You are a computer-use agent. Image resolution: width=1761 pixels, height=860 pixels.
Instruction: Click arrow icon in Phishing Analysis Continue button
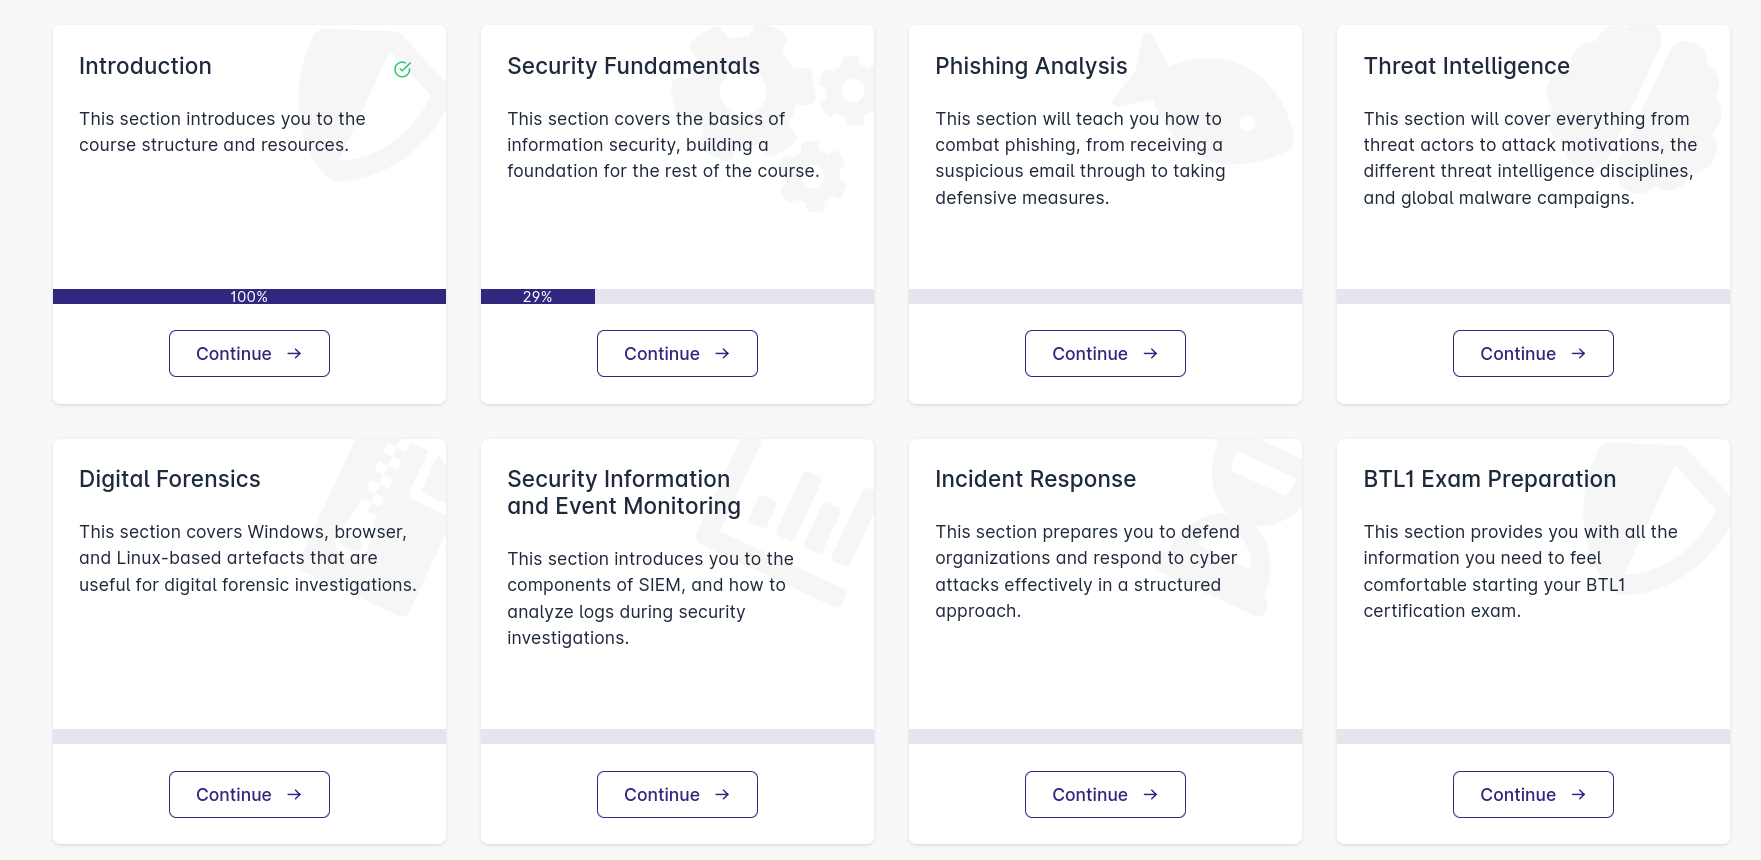[1150, 353]
